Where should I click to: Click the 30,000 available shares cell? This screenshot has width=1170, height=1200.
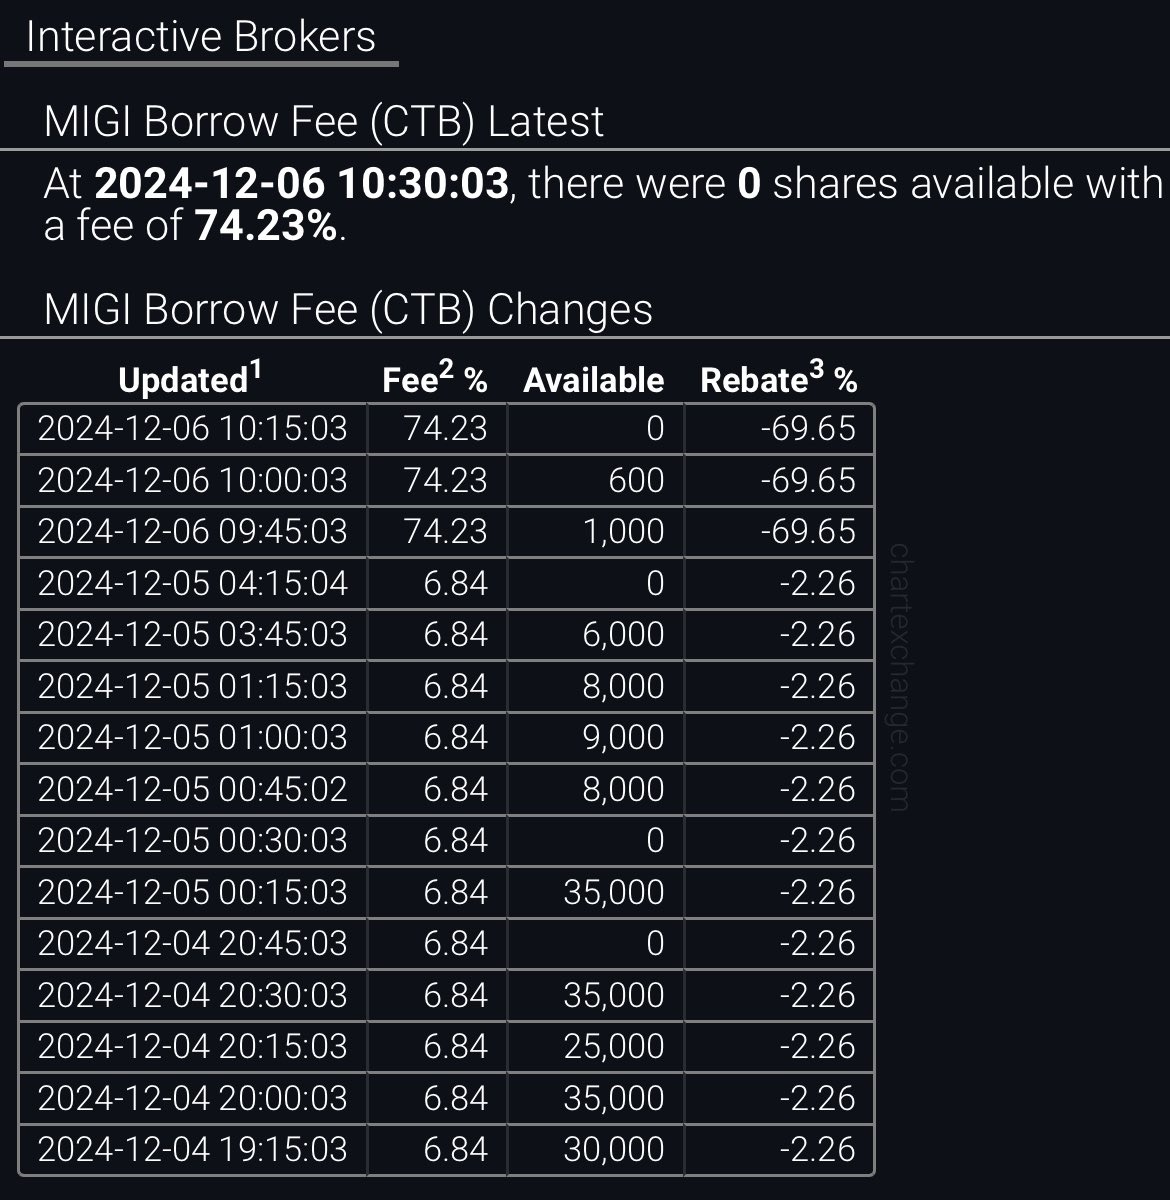[595, 1149]
